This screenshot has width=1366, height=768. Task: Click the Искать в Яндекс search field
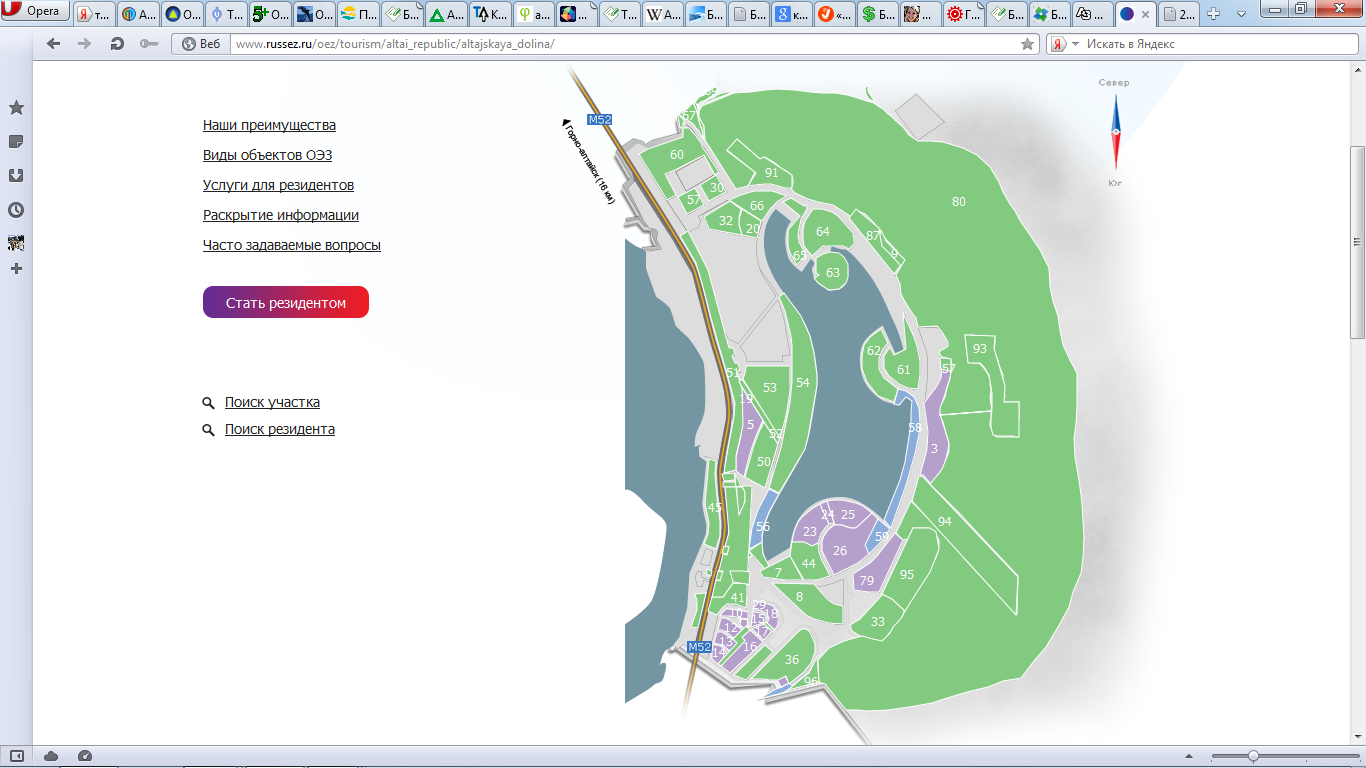(1200, 44)
